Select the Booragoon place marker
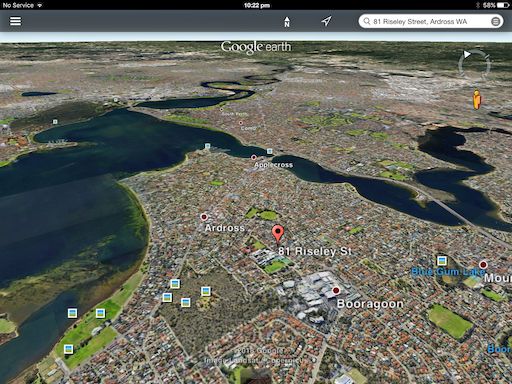This screenshot has width=512, height=384. tap(336, 290)
